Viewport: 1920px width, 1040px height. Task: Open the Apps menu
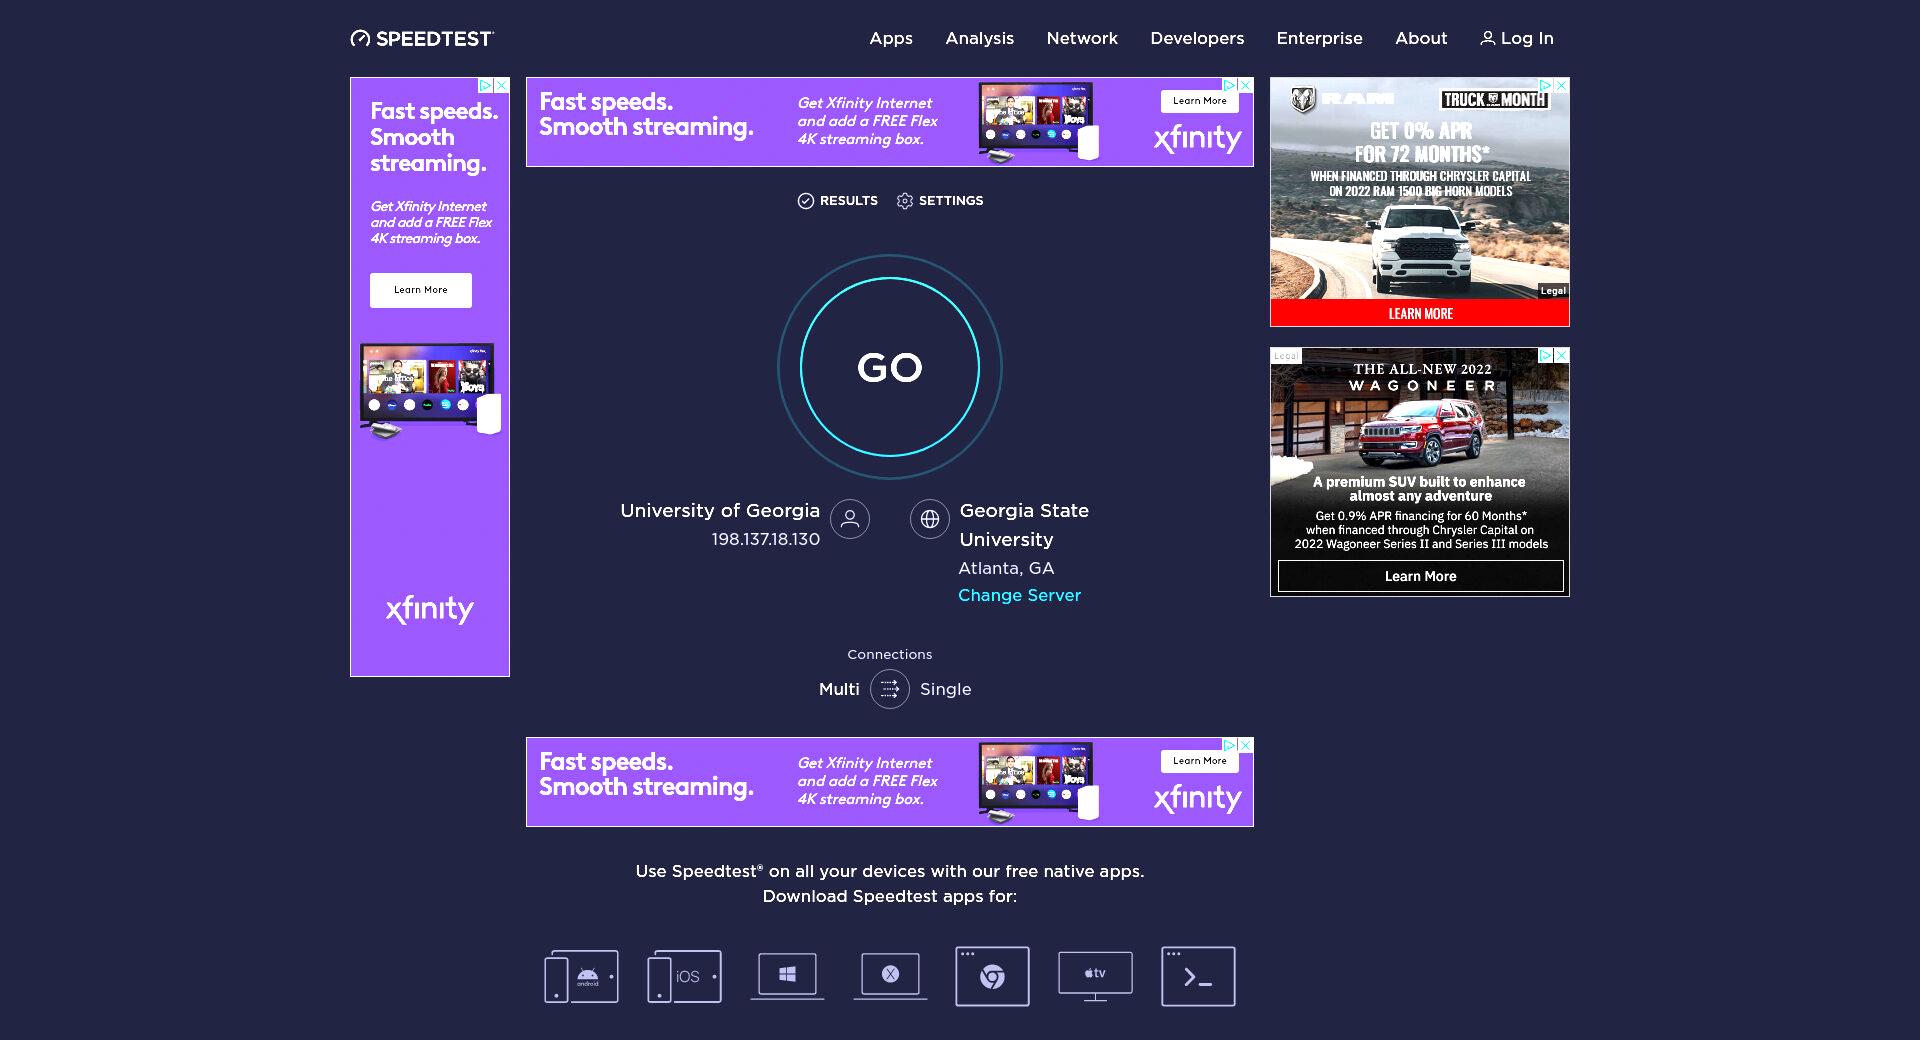point(890,38)
